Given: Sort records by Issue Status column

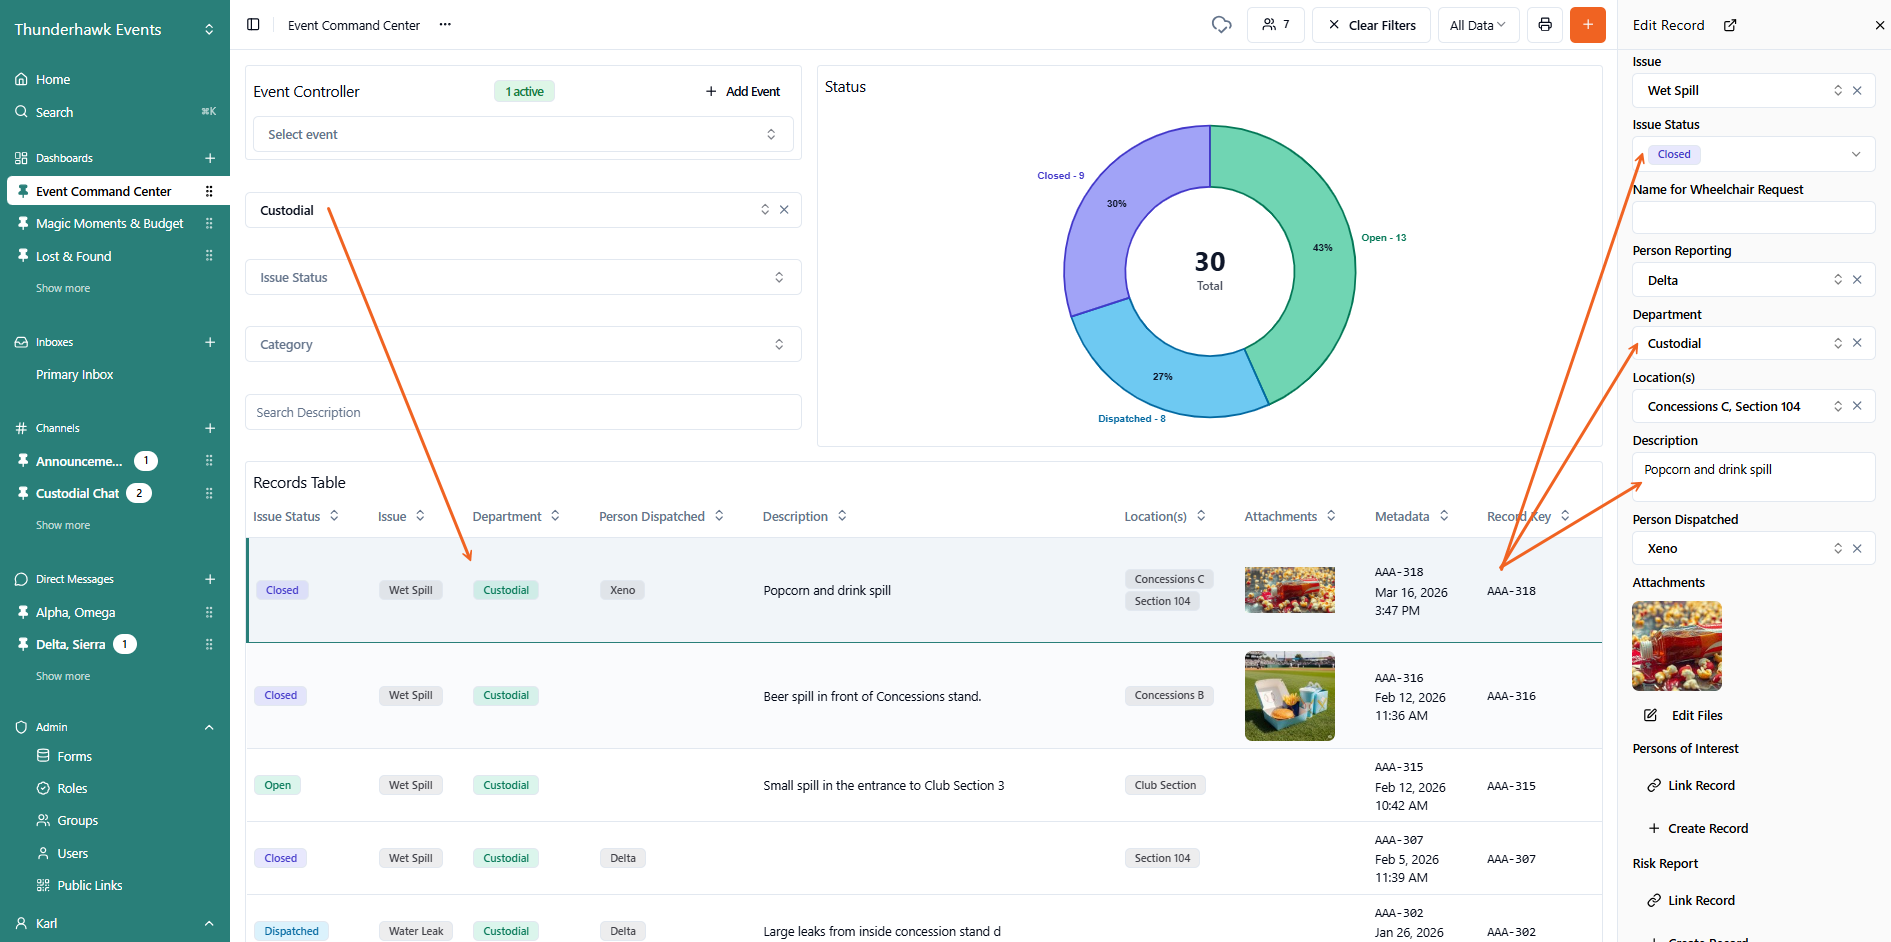Looking at the screenshot, I should pos(334,516).
